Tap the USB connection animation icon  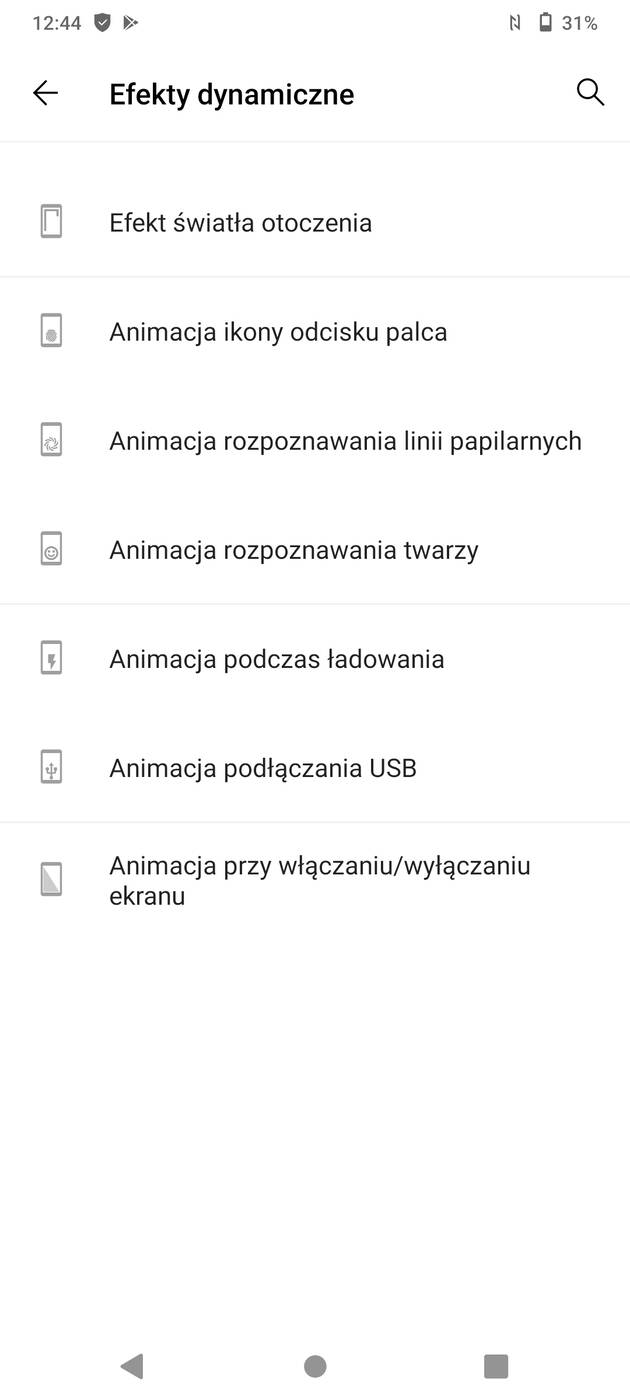pyautogui.click(x=52, y=767)
